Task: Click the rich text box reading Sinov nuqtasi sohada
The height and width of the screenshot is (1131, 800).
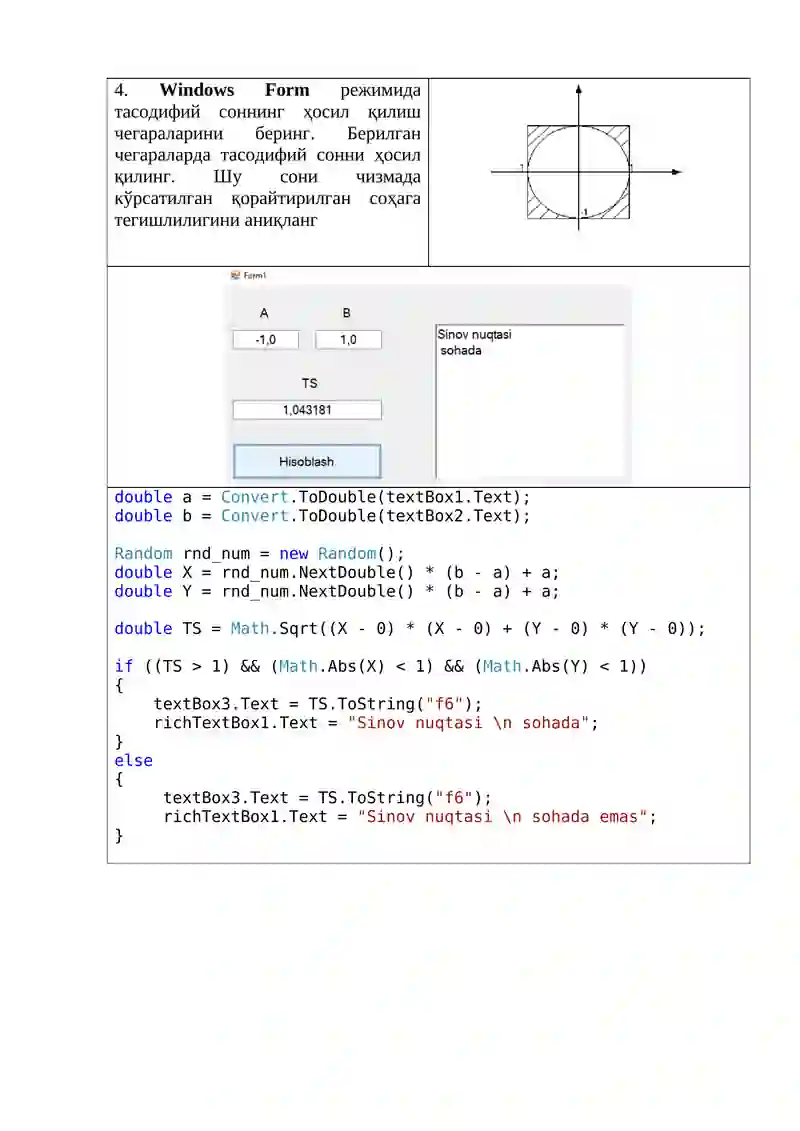Action: pos(530,401)
